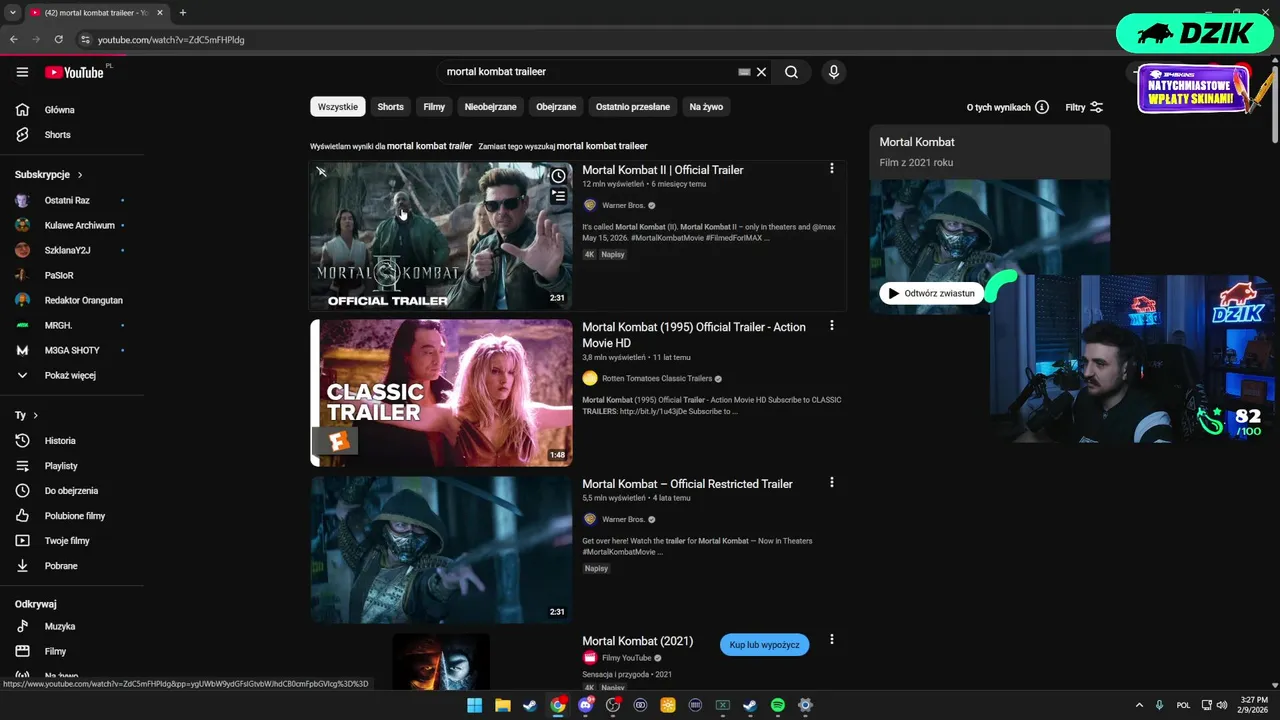
Task: Open the Spotify taskbar icon
Action: tap(778, 705)
